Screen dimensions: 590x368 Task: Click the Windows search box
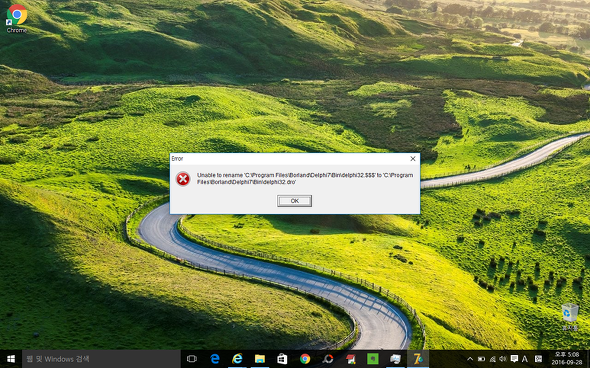click(x=101, y=359)
